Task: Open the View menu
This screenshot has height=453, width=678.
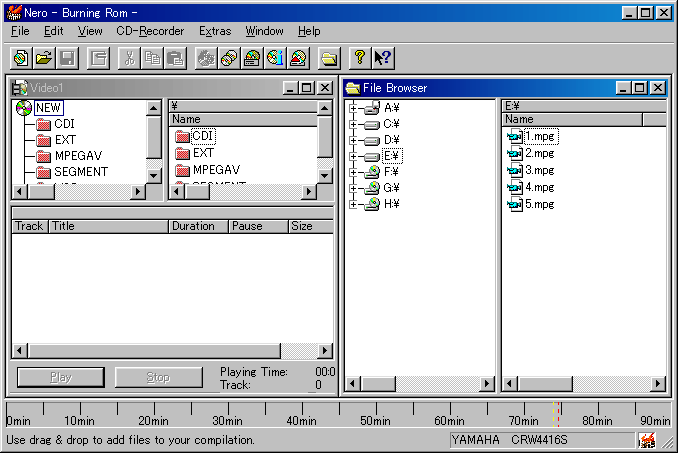Action: 90,31
